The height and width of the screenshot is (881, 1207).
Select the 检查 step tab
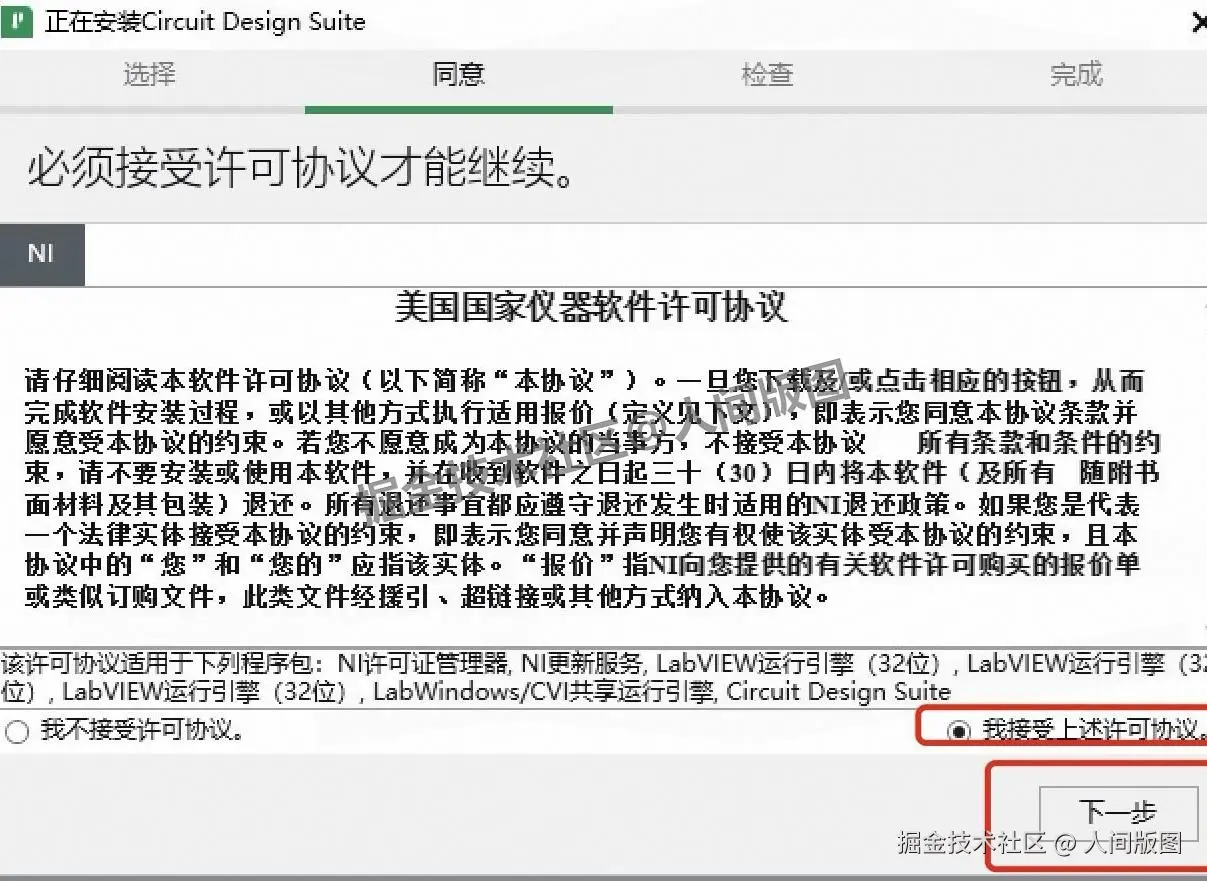pyautogui.click(x=766, y=75)
